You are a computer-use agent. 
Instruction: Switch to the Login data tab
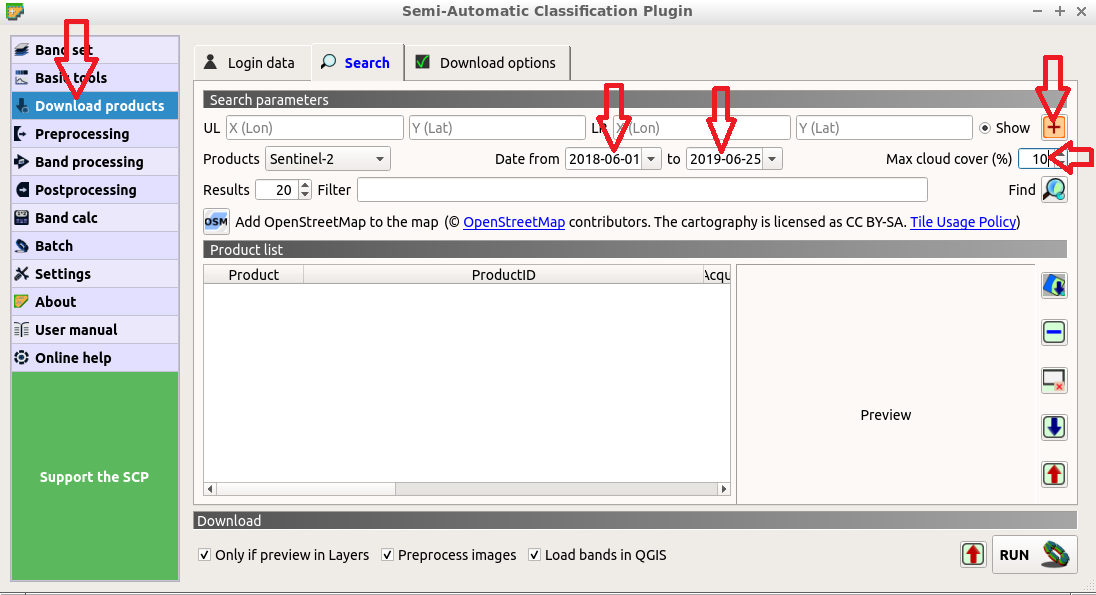[x=250, y=63]
